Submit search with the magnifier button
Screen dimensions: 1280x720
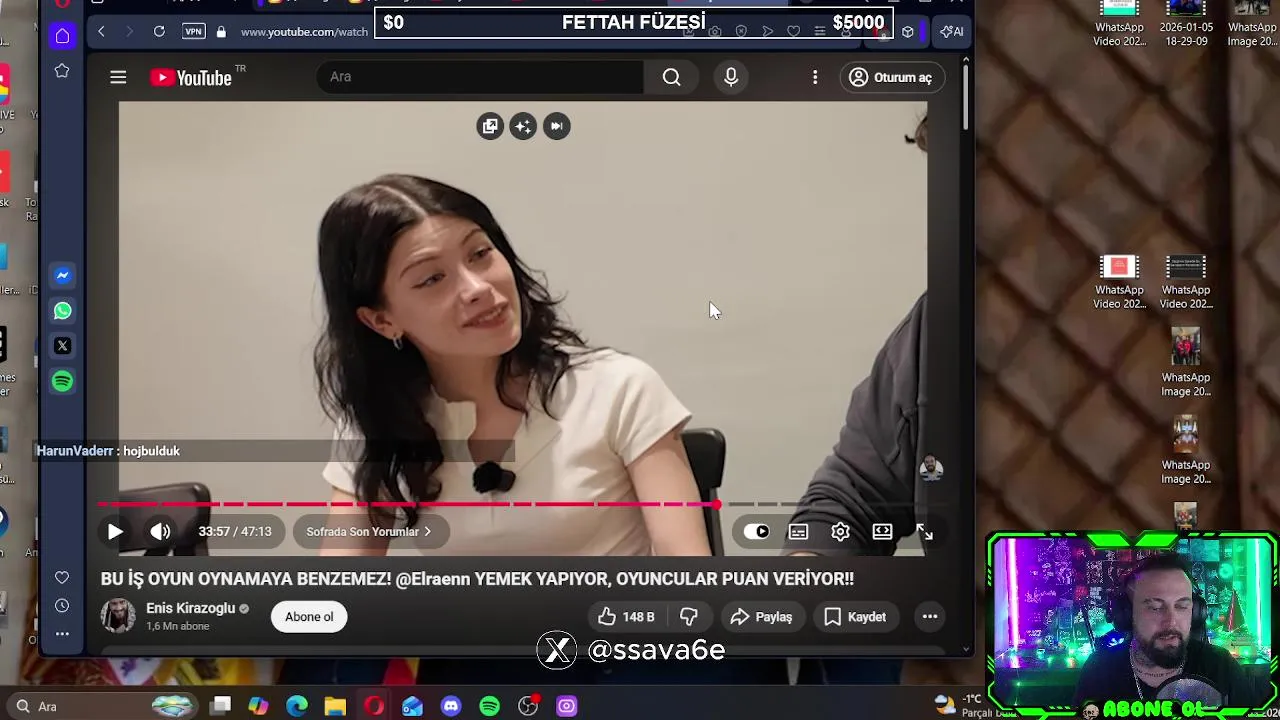click(671, 77)
